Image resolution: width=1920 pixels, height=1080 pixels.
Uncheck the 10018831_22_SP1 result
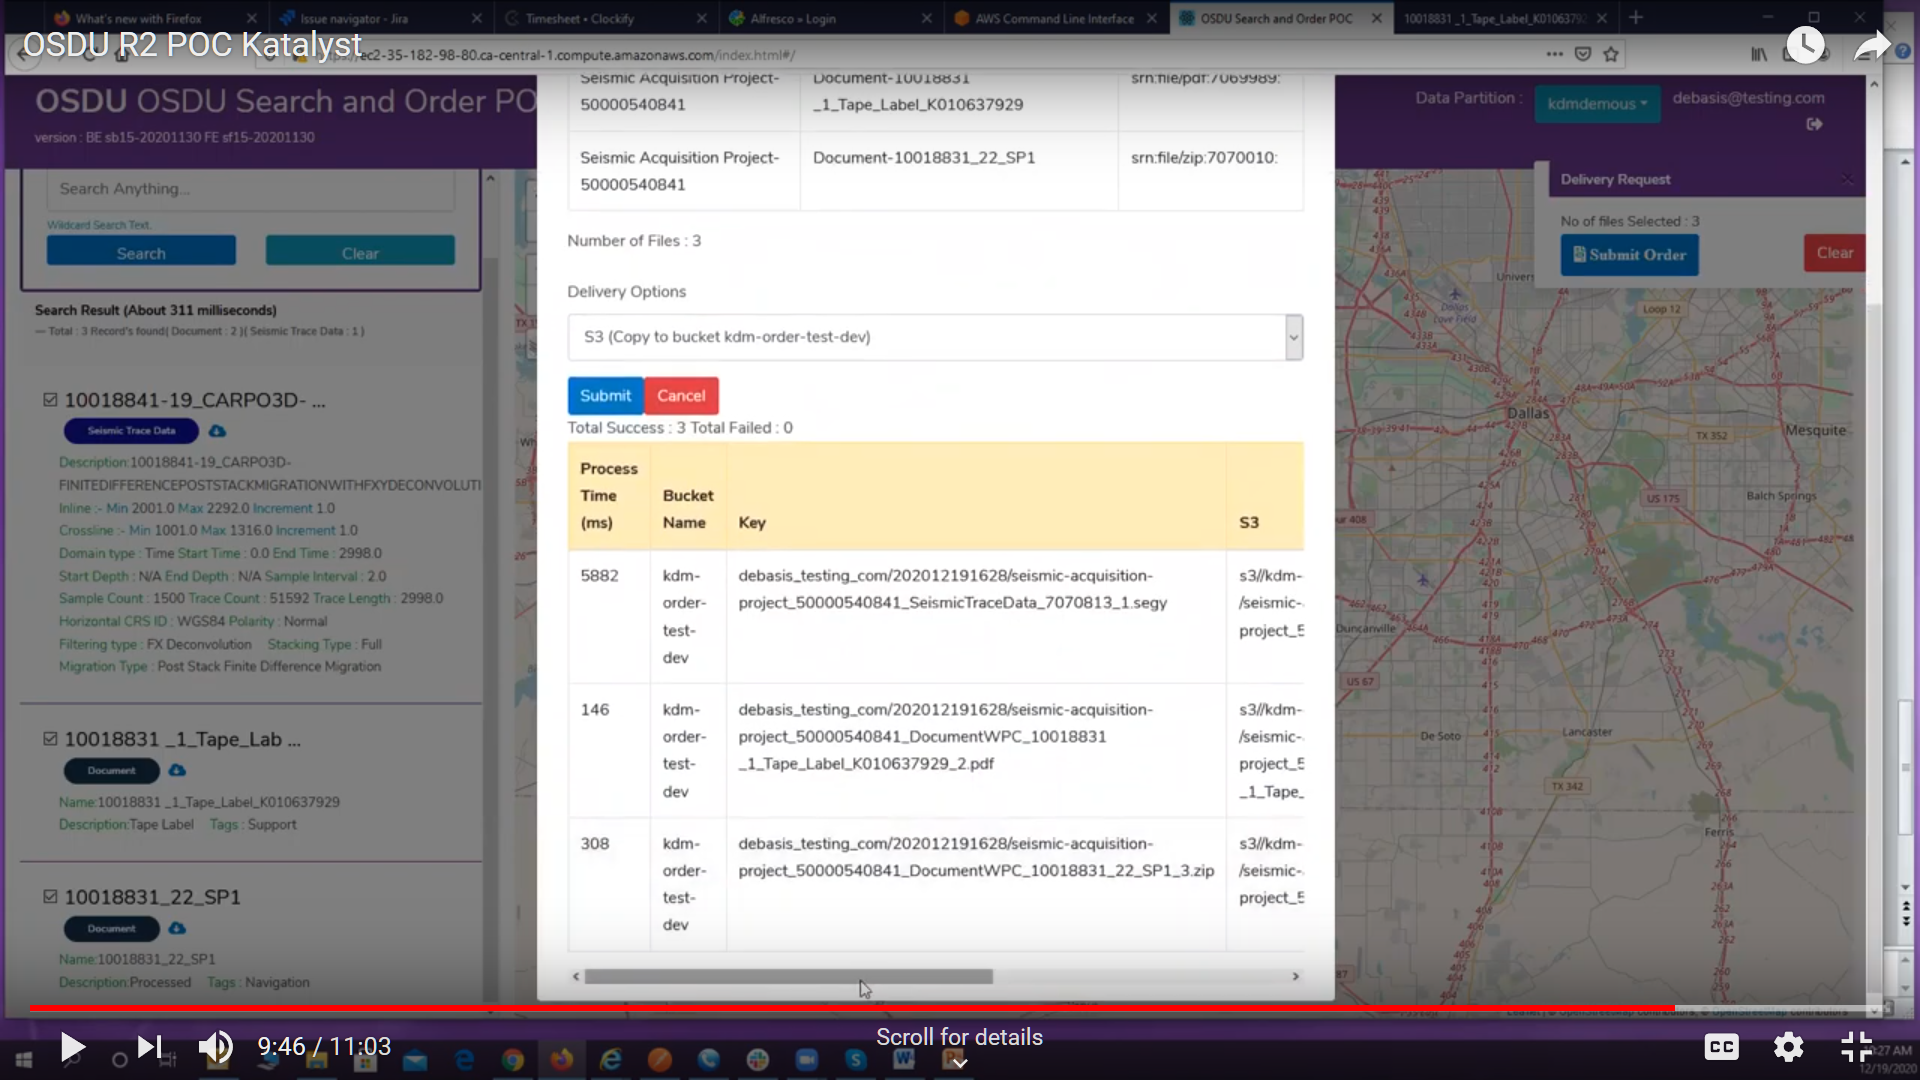[50, 897]
